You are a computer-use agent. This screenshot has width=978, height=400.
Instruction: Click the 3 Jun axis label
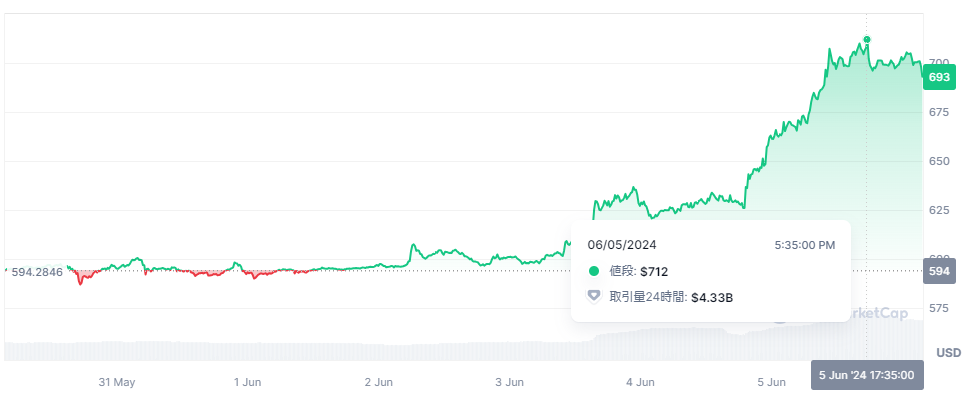[x=509, y=382]
